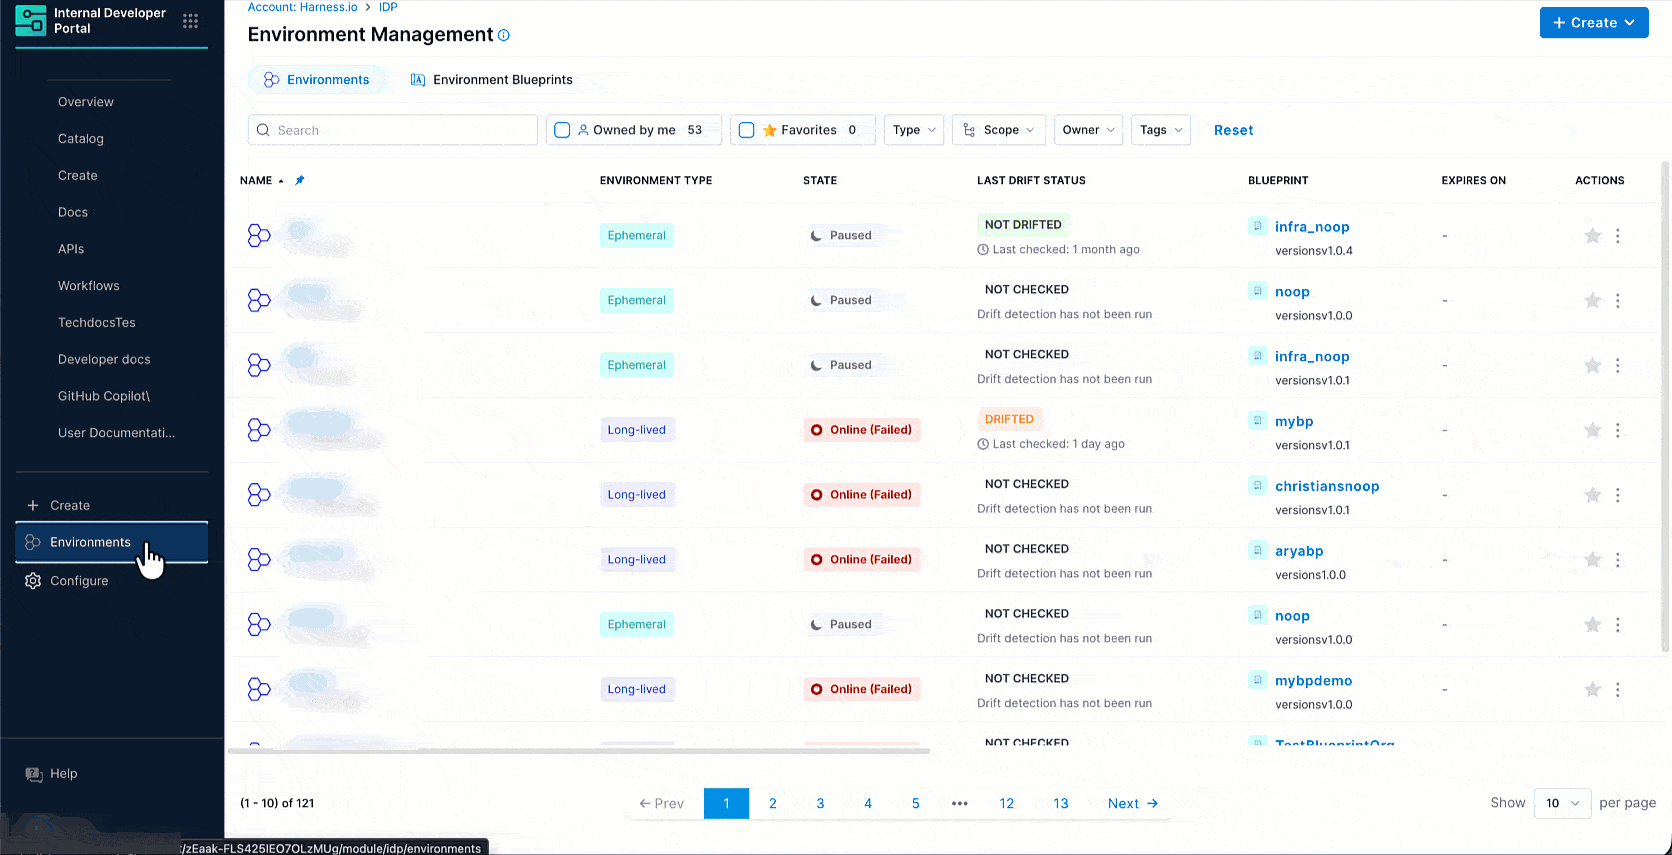Expand the Tags filter dropdown

click(x=1160, y=130)
